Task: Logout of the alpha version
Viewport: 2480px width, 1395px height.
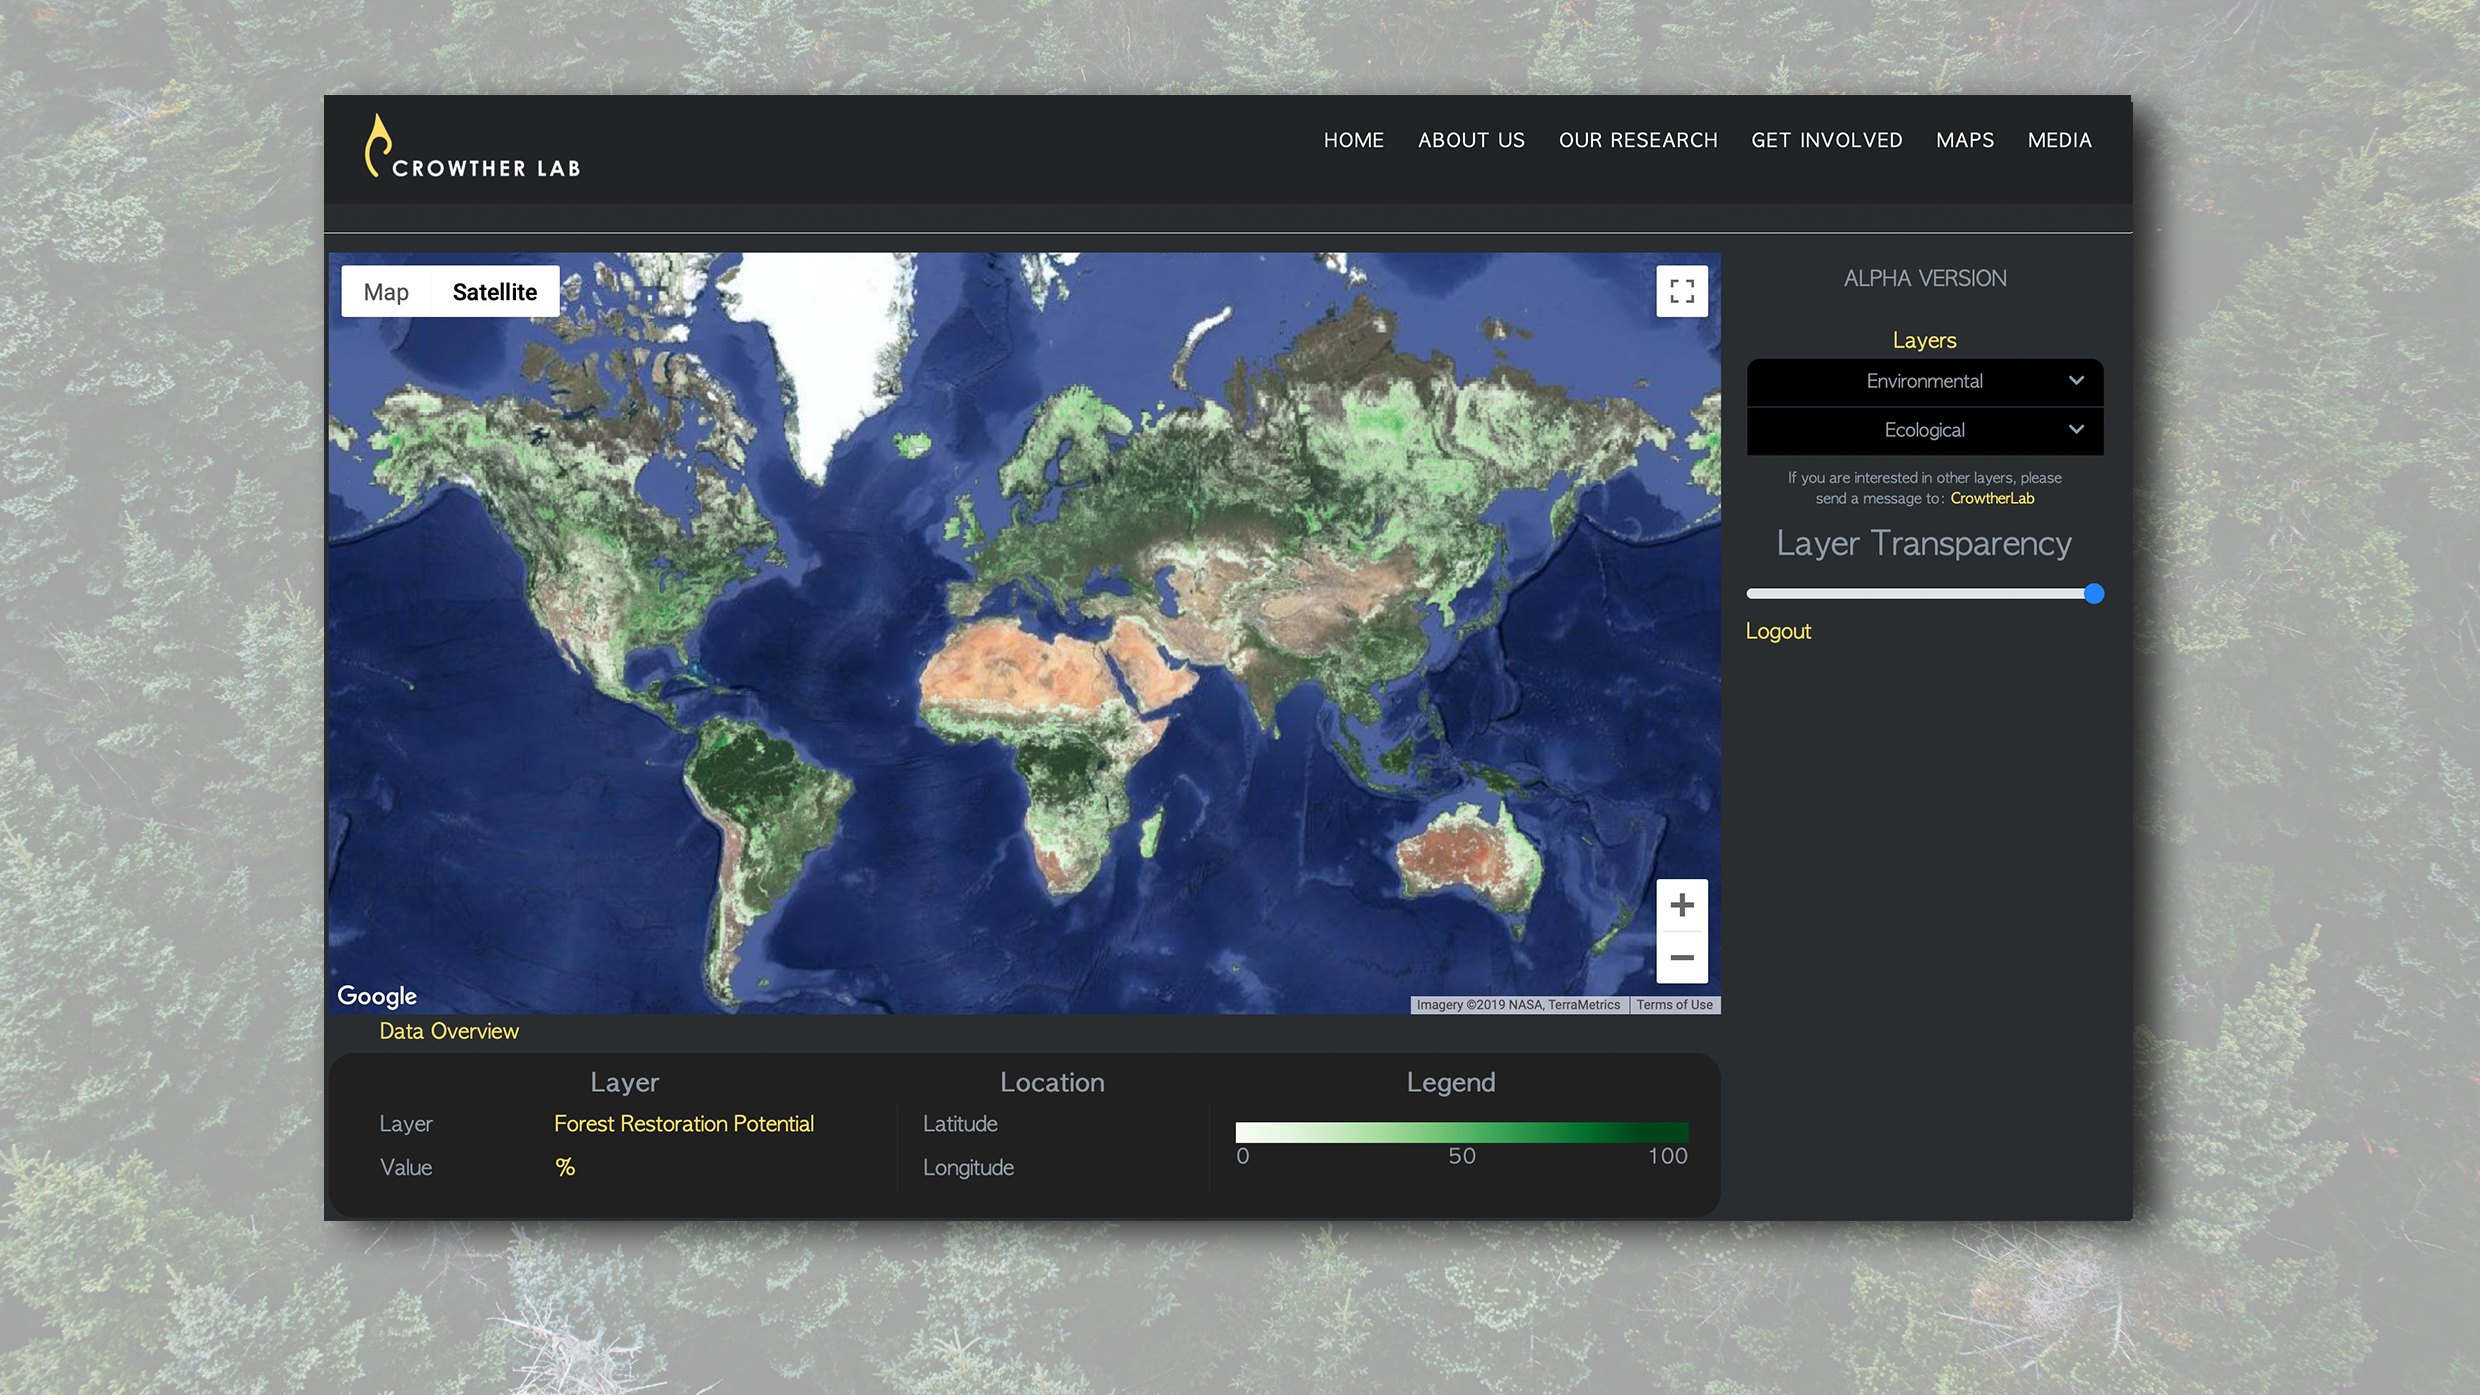Action: pyautogui.click(x=1778, y=630)
